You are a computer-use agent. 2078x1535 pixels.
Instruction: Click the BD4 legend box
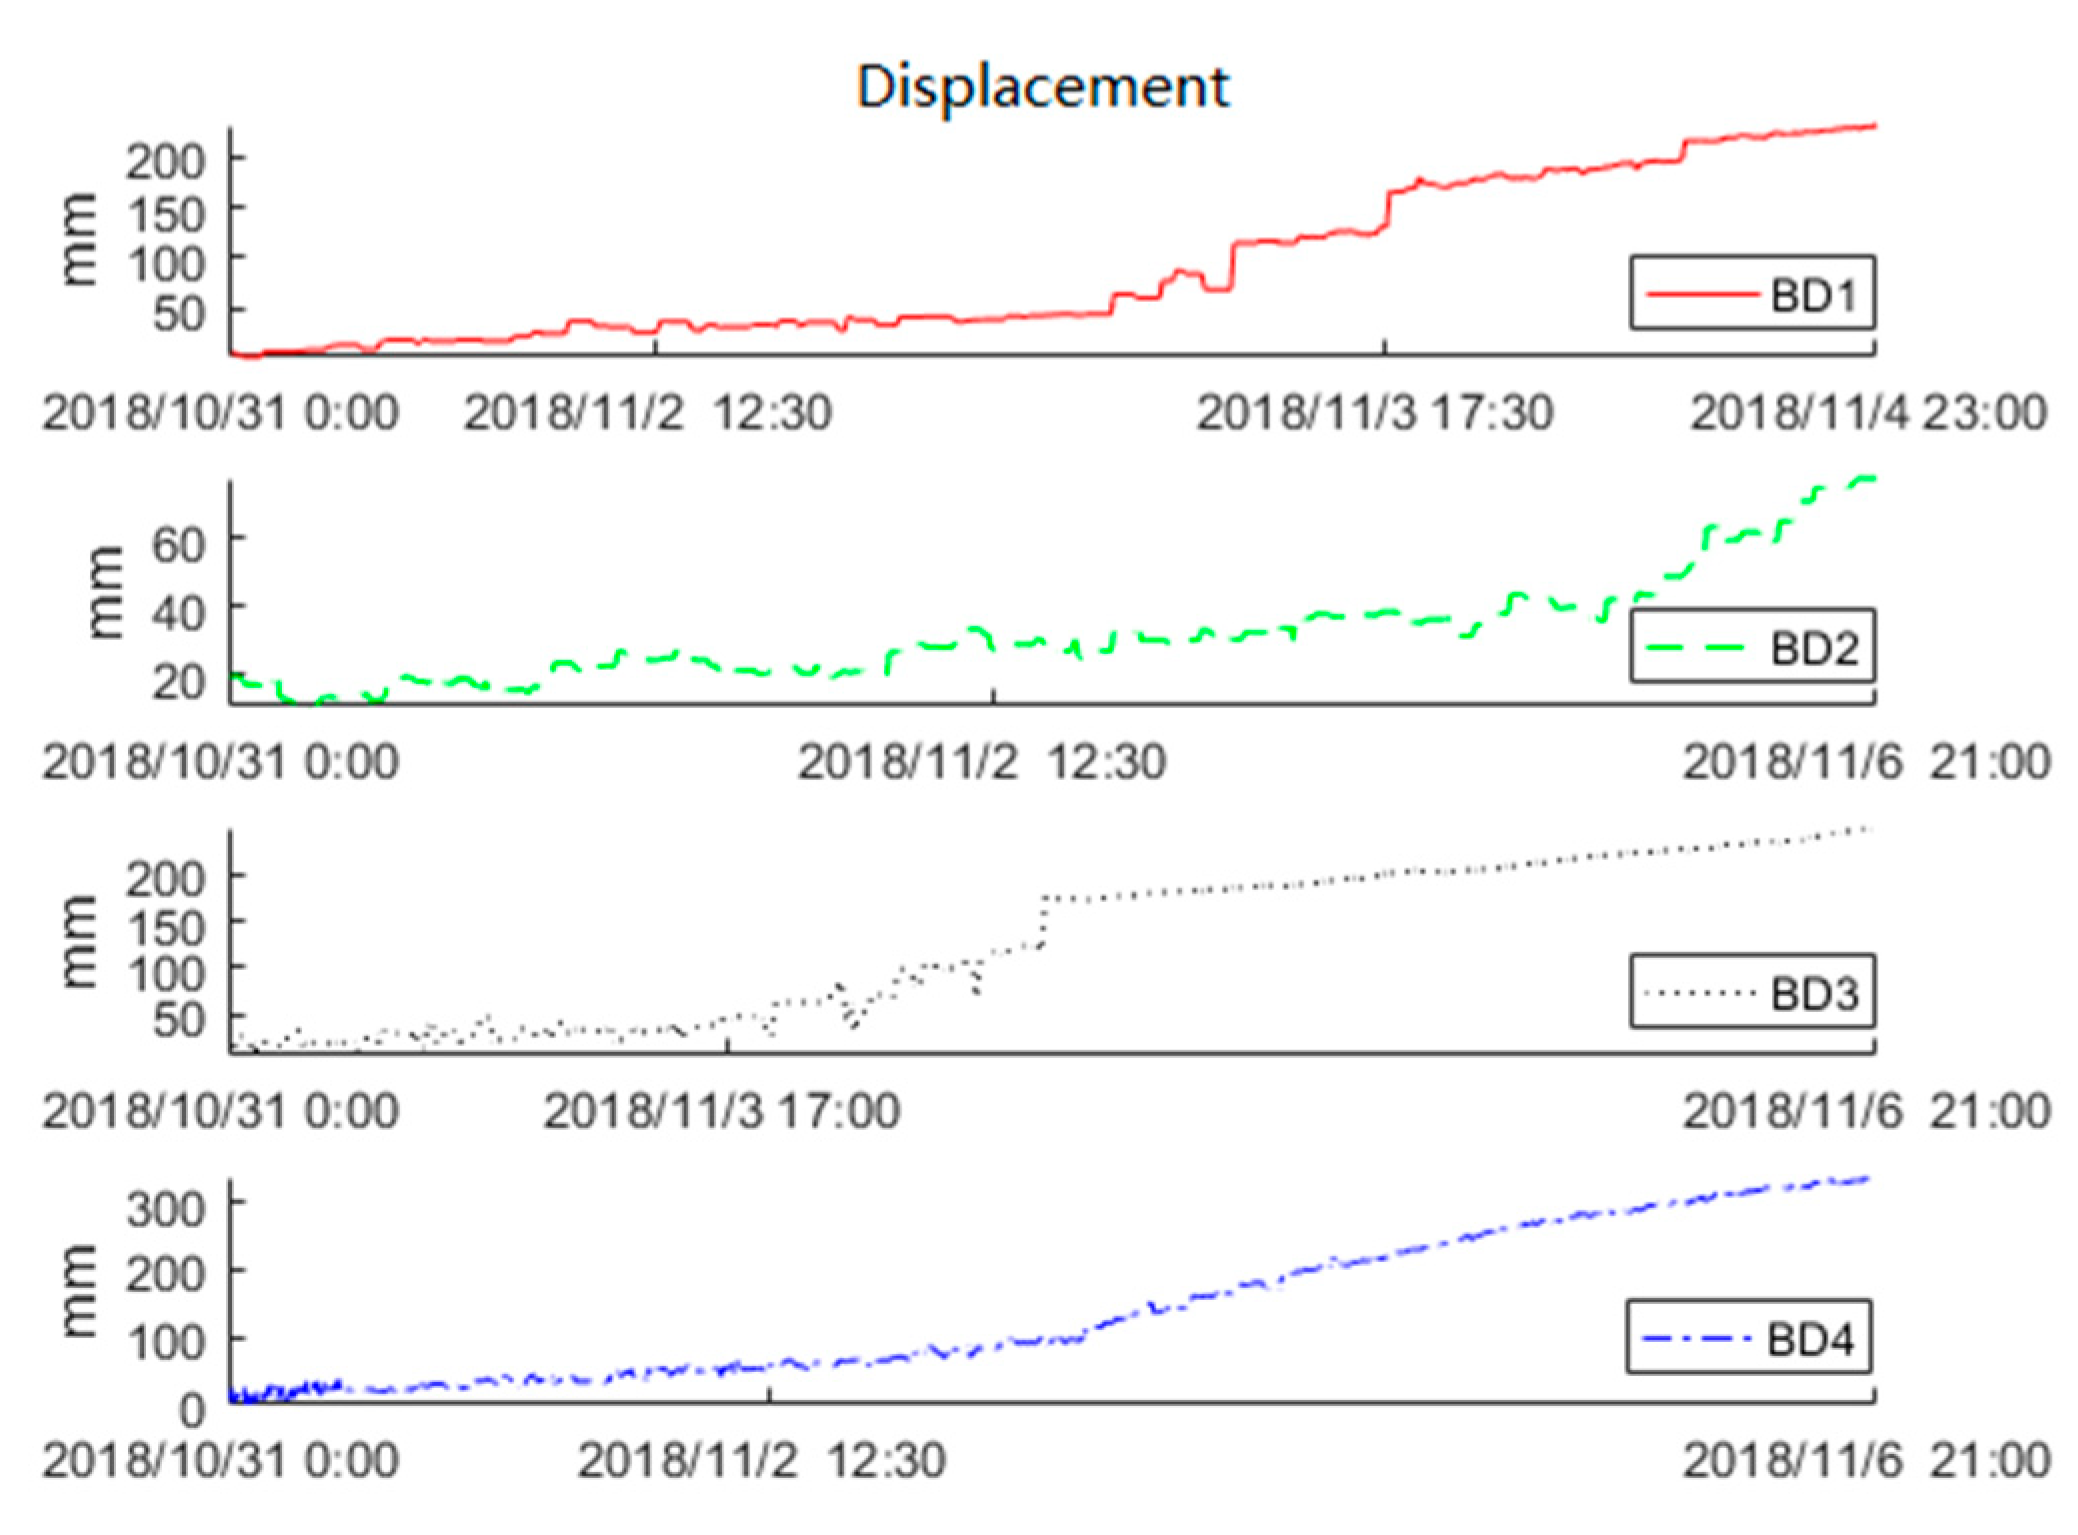[x=1748, y=1337]
